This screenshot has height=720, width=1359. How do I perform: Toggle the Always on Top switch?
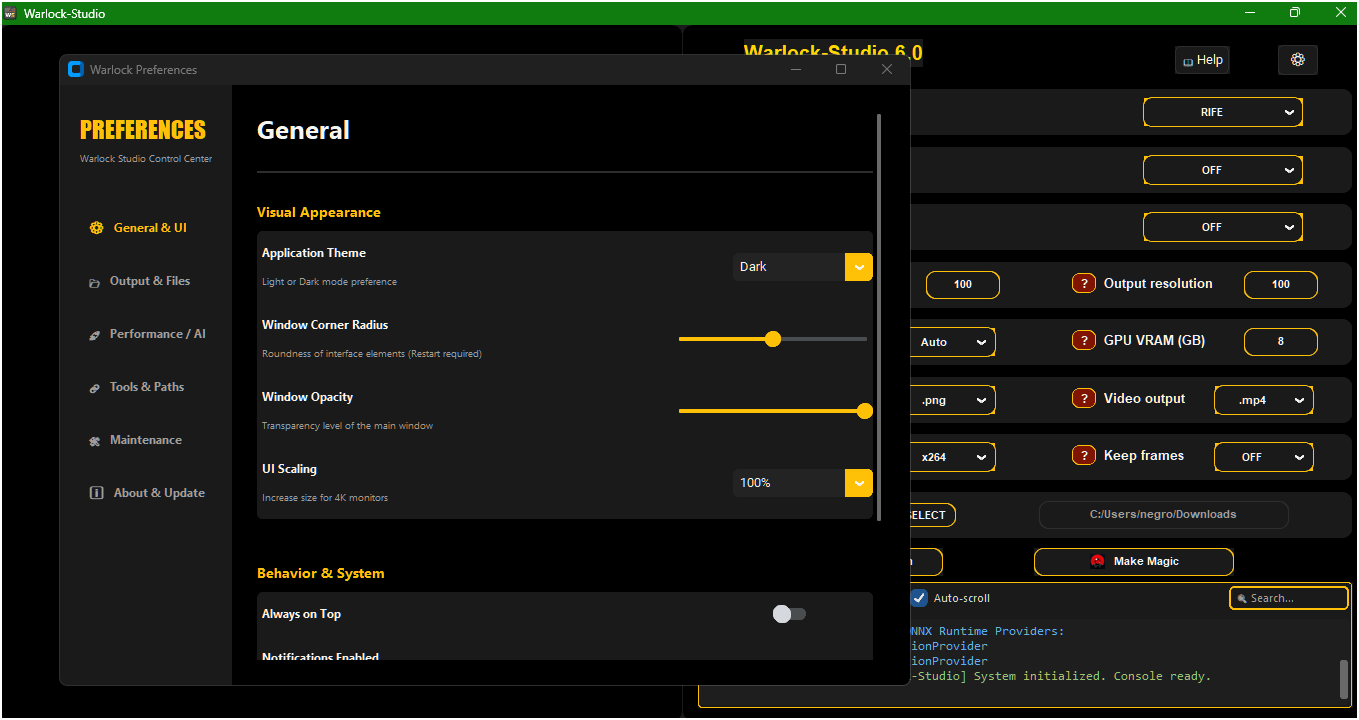pyautogui.click(x=789, y=614)
